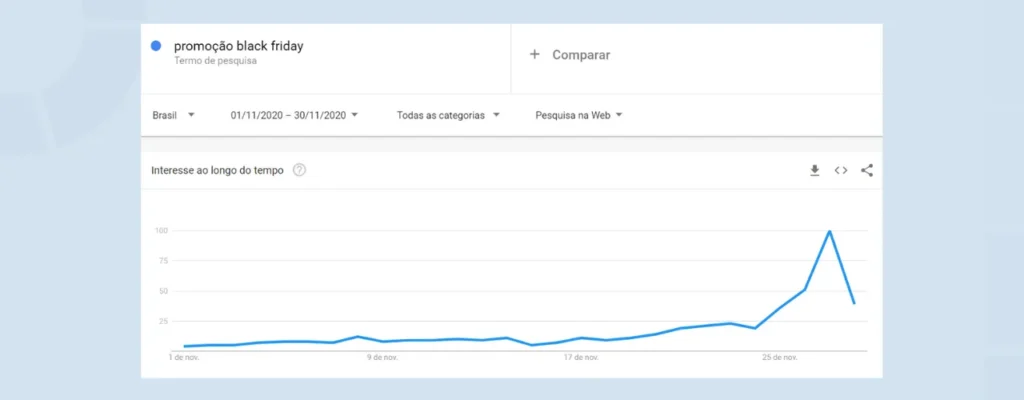This screenshot has width=1024, height=400.
Task: Click the 17 de nov. axis label
Action: pyautogui.click(x=581, y=358)
